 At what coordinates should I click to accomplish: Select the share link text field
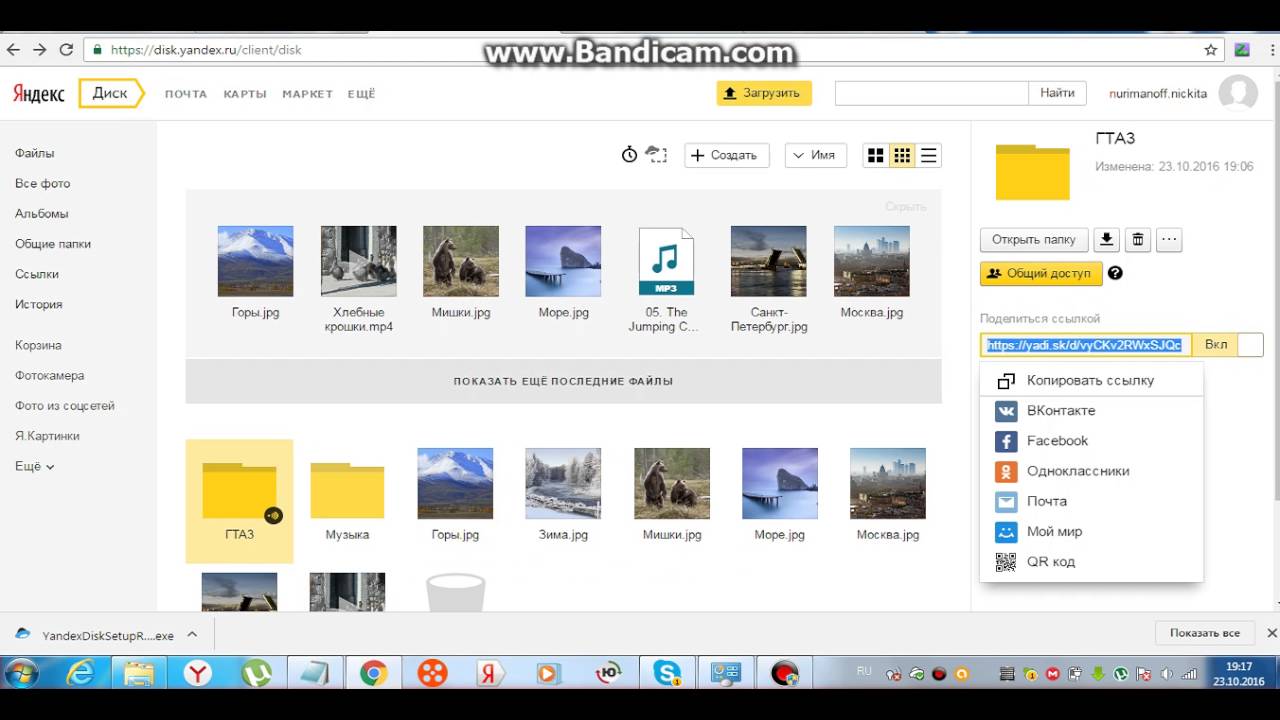point(1086,345)
